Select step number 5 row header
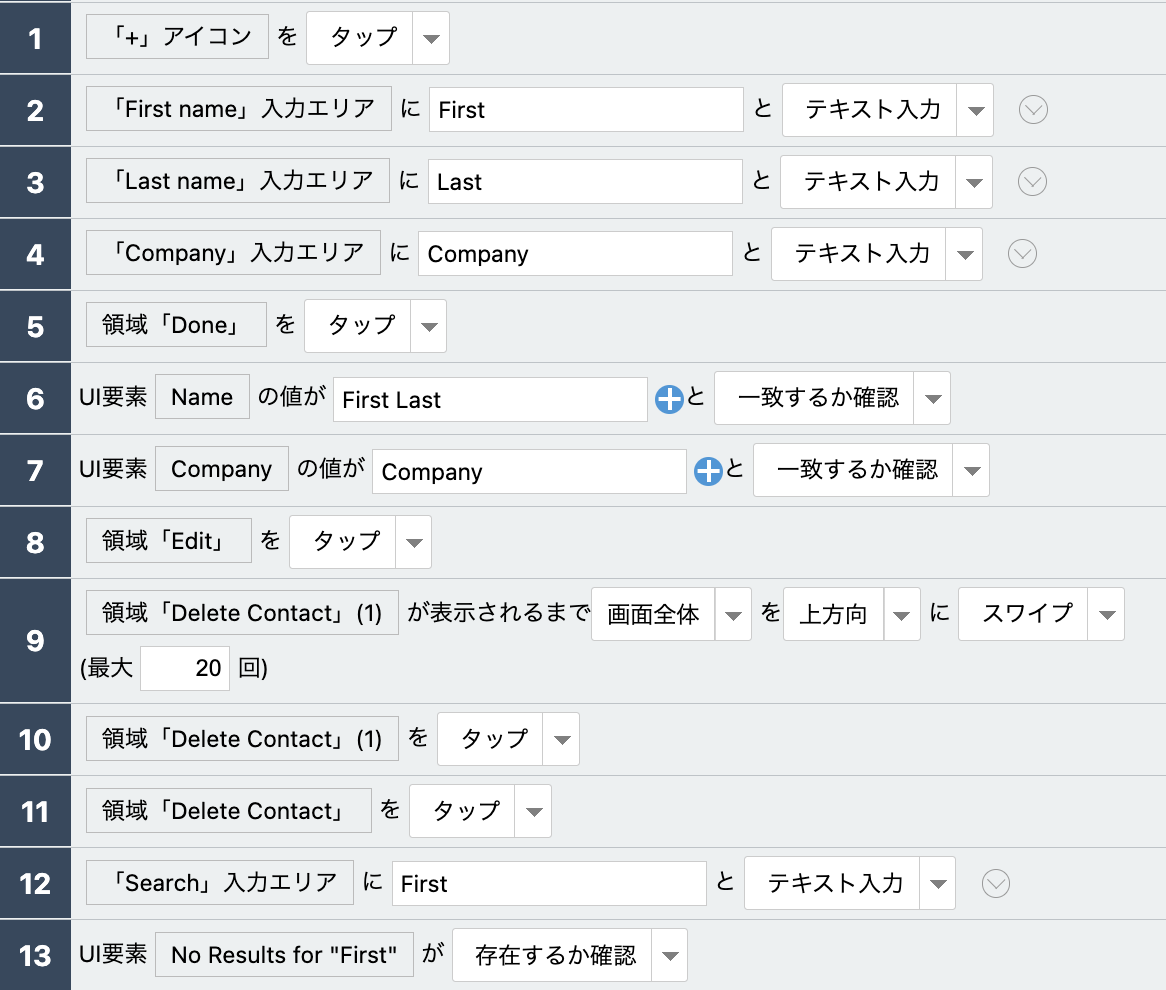Screen dimensions: 1166x990 (35, 326)
